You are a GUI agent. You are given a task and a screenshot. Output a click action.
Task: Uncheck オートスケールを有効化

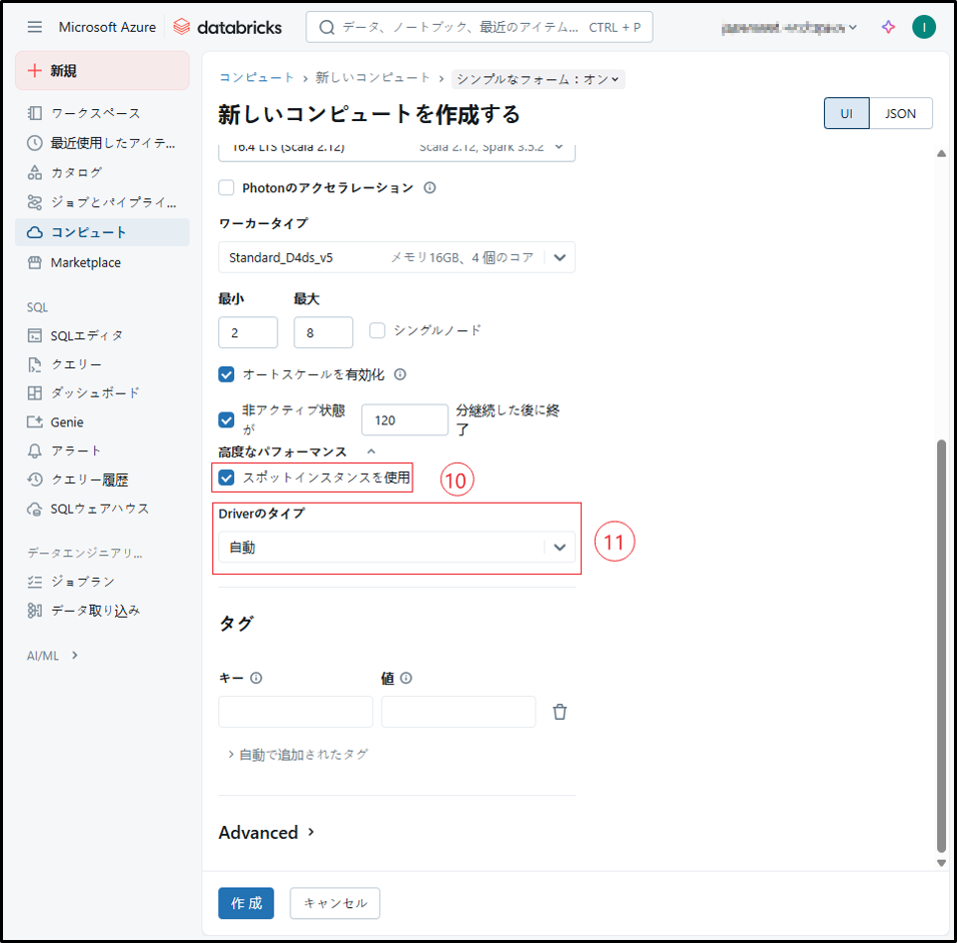pos(226,374)
